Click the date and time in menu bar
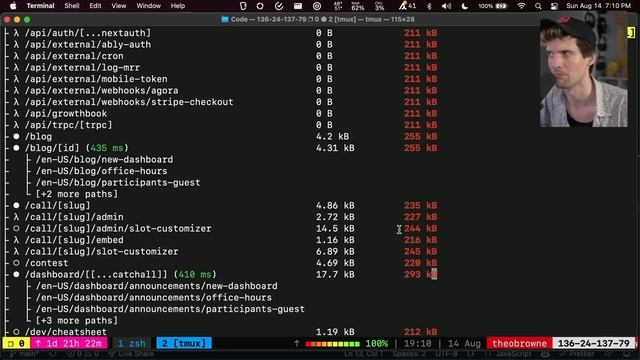Viewport: 640px width, 360px height. (598, 6)
